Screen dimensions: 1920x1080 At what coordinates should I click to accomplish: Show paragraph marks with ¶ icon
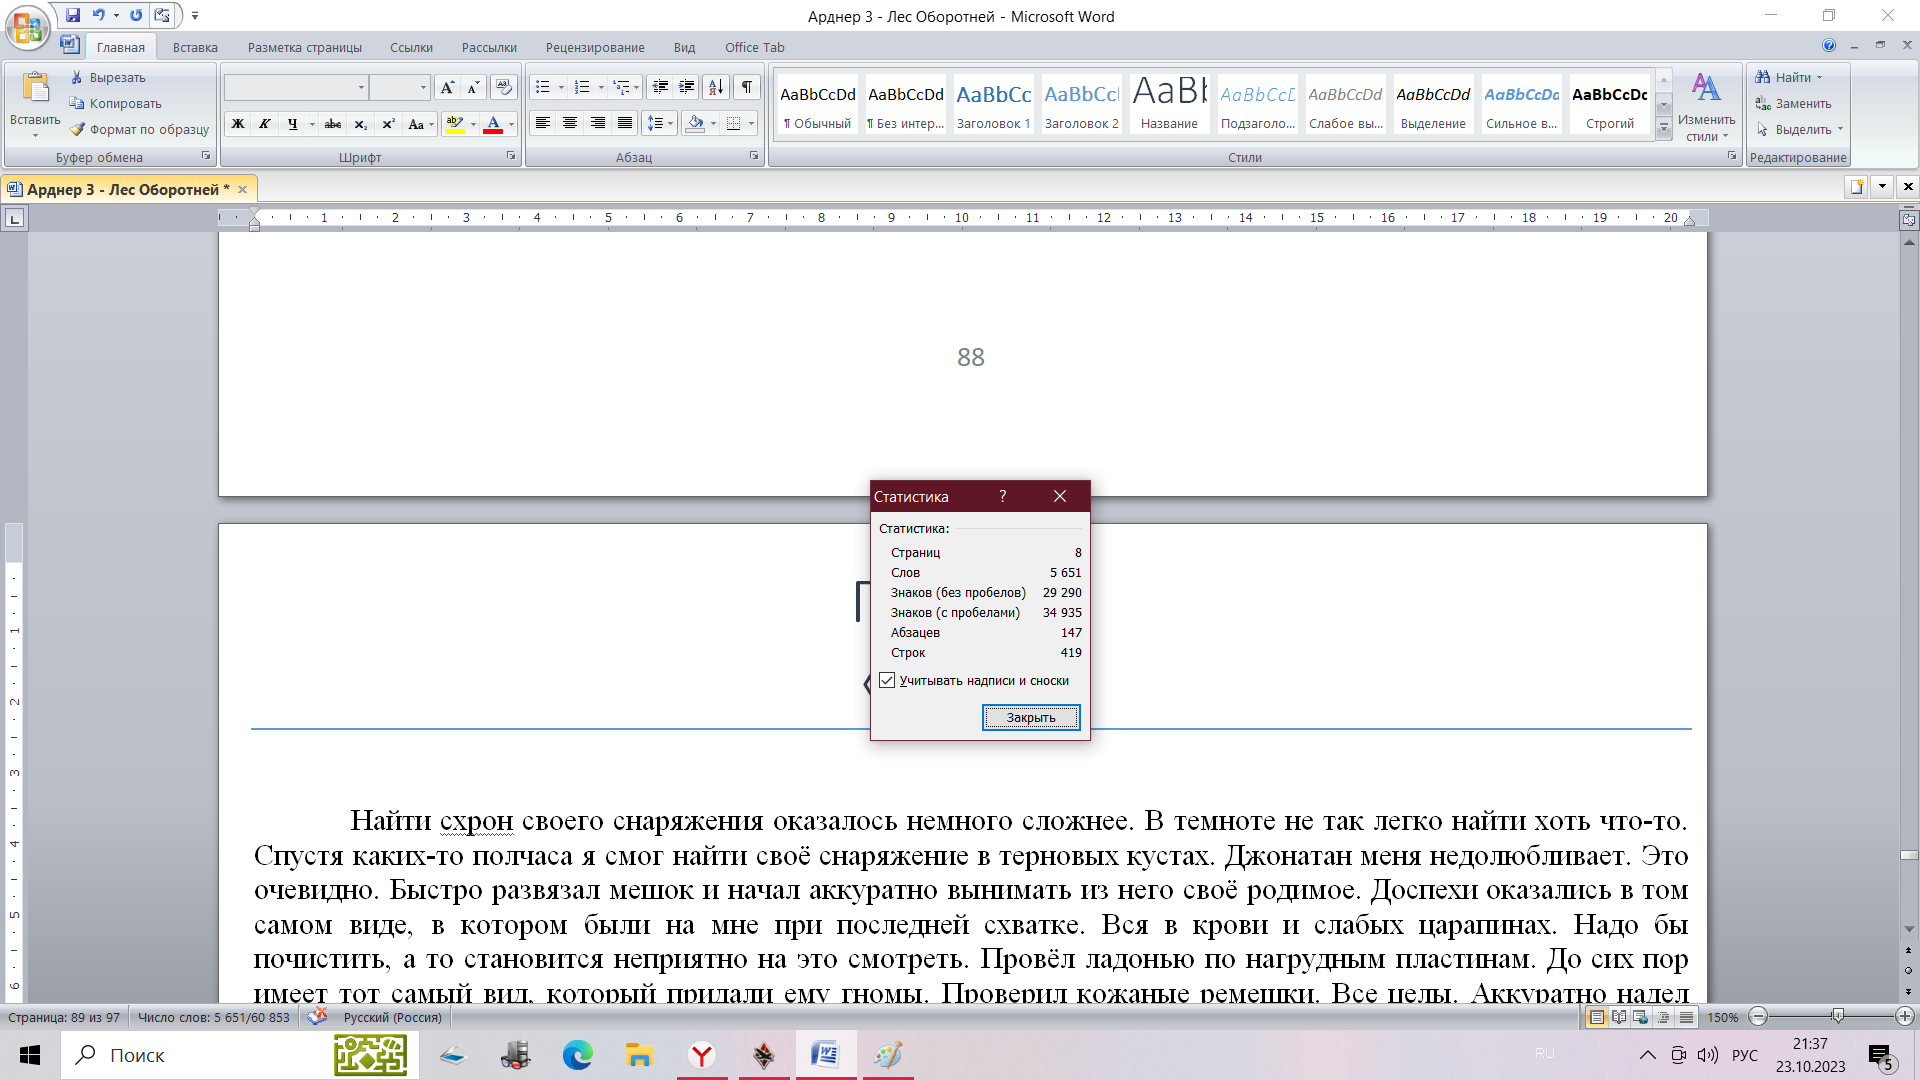[746, 87]
